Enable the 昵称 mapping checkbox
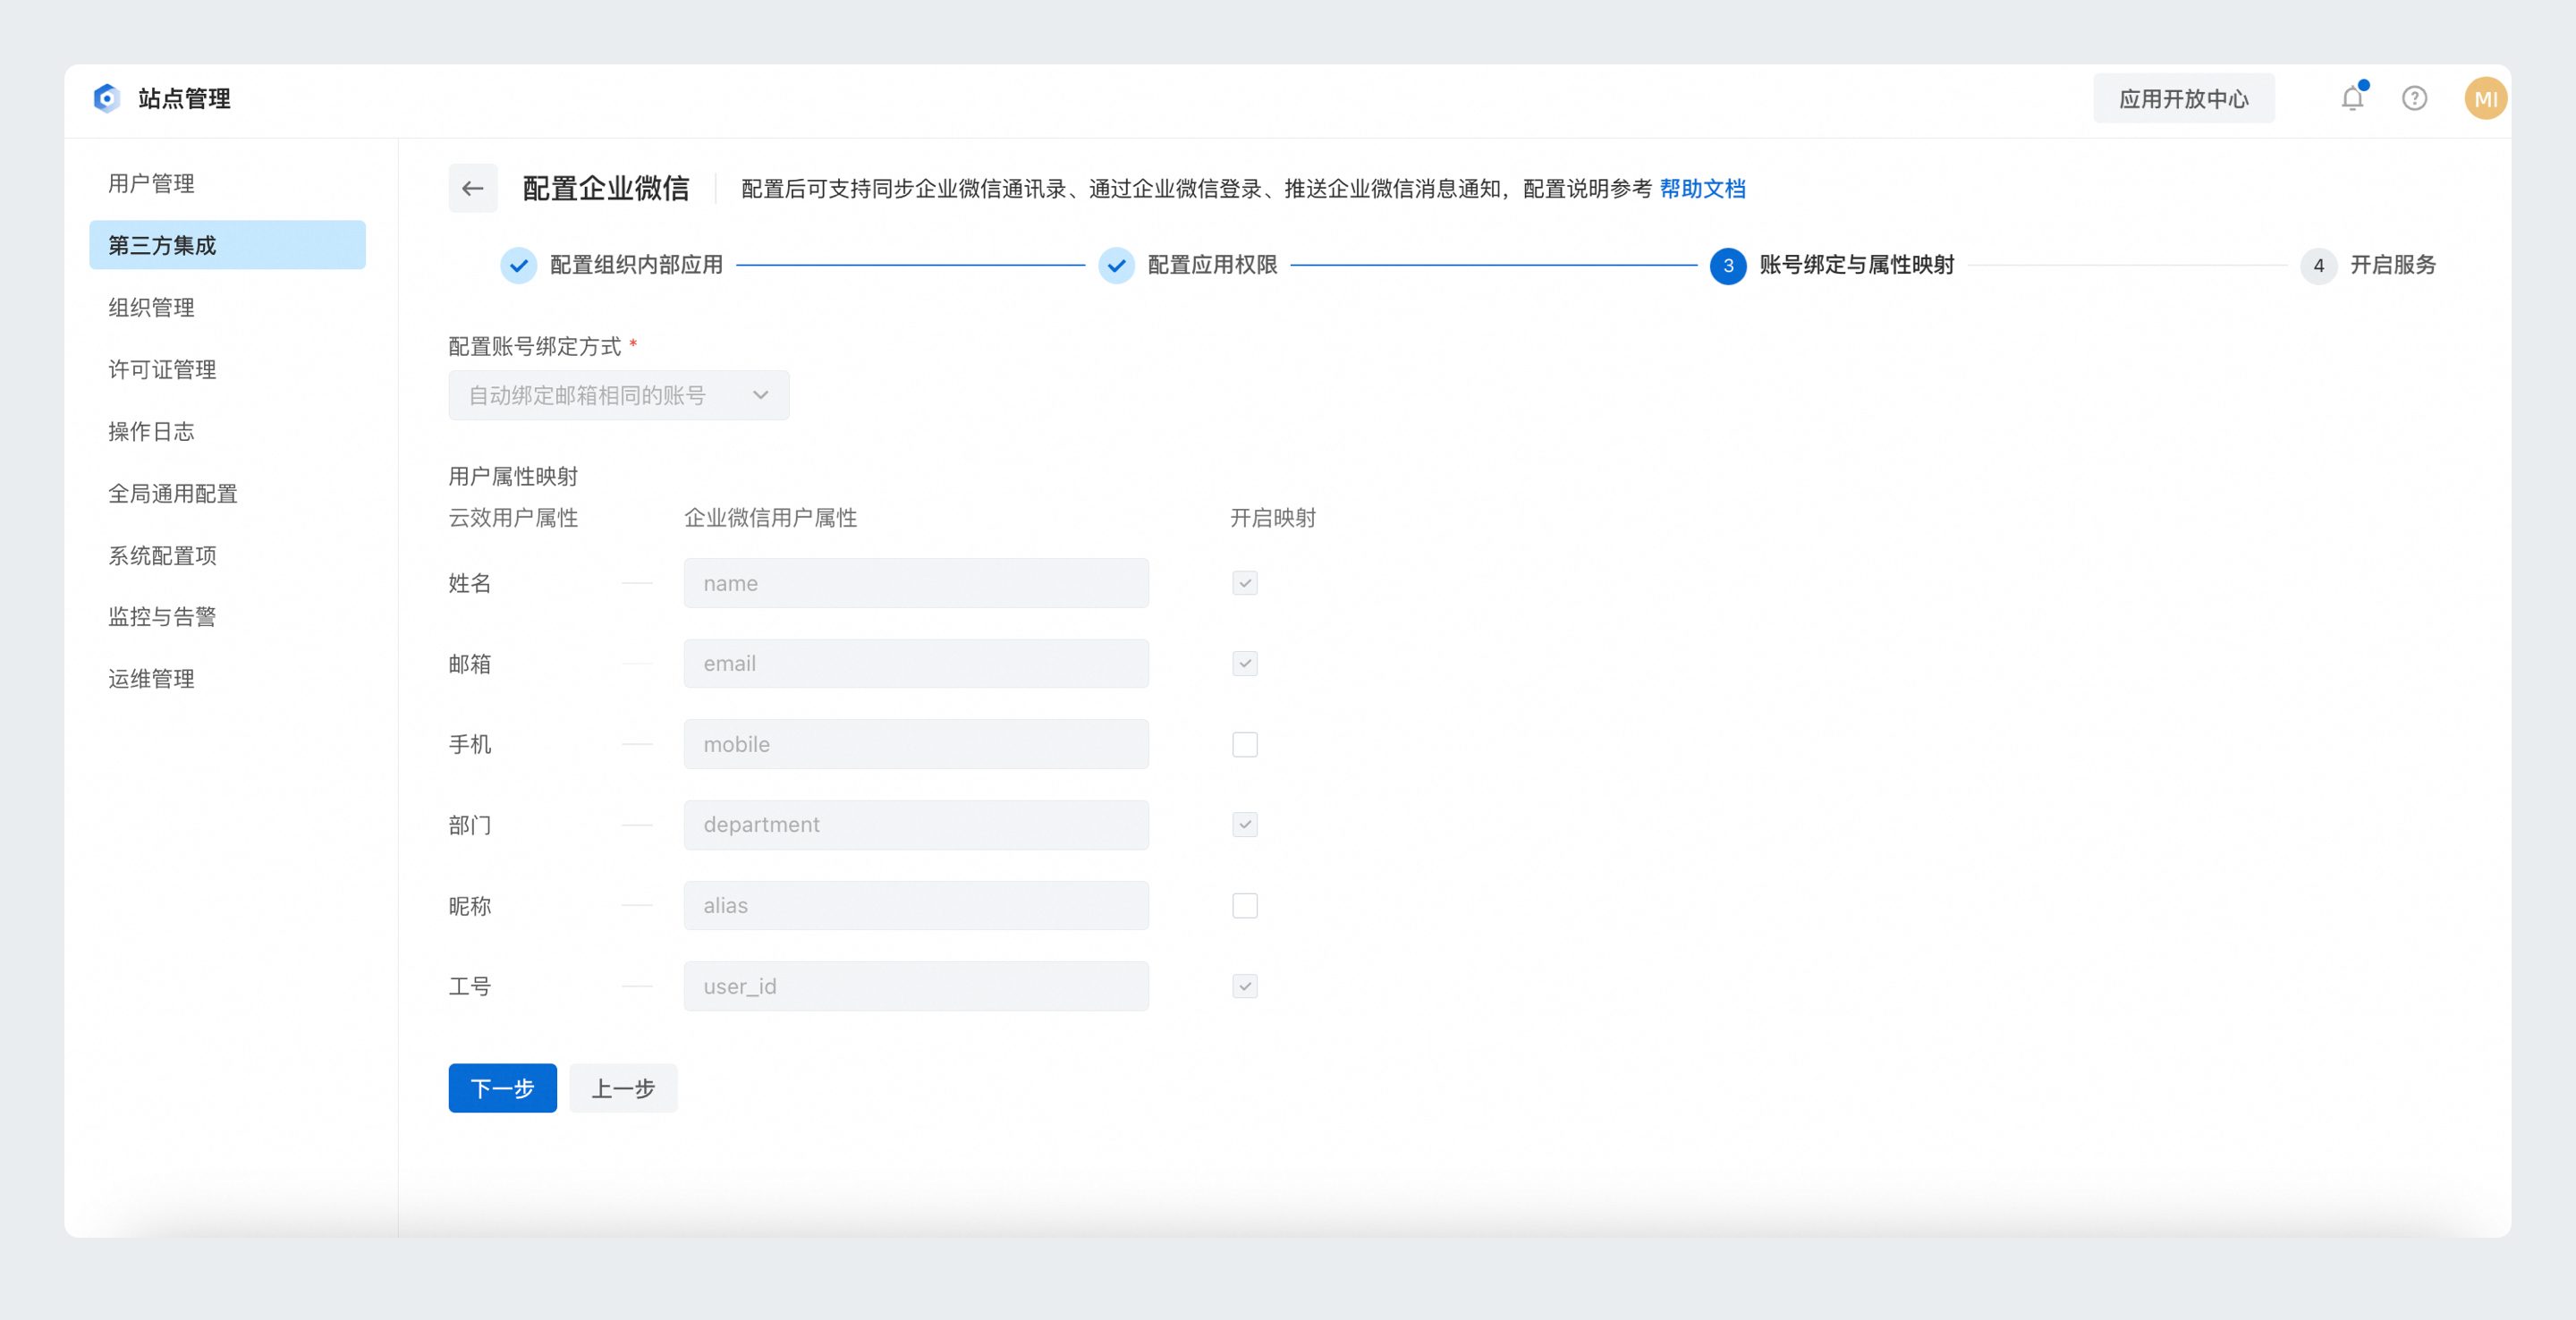This screenshot has width=2576, height=1320. [x=1245, y=905]
